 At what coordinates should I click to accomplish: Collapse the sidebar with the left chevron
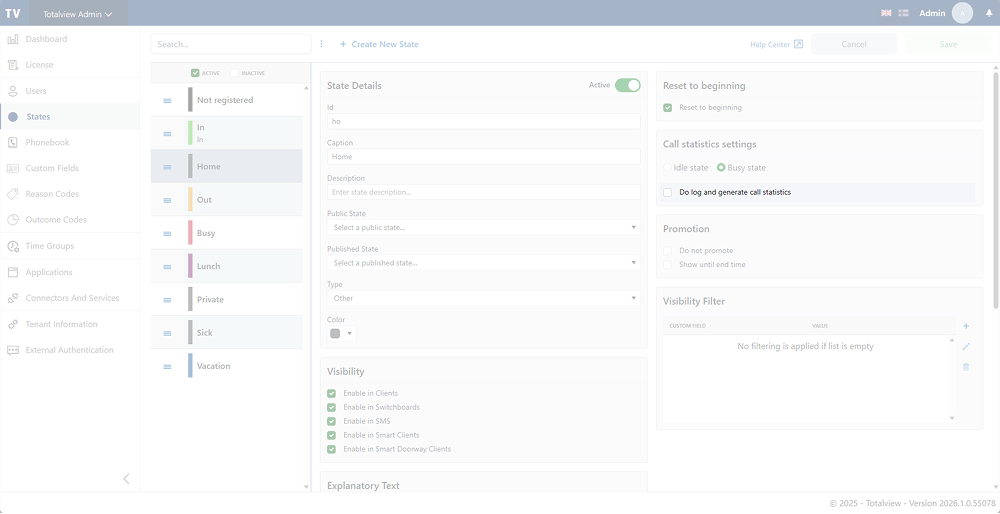coord(126,479)
